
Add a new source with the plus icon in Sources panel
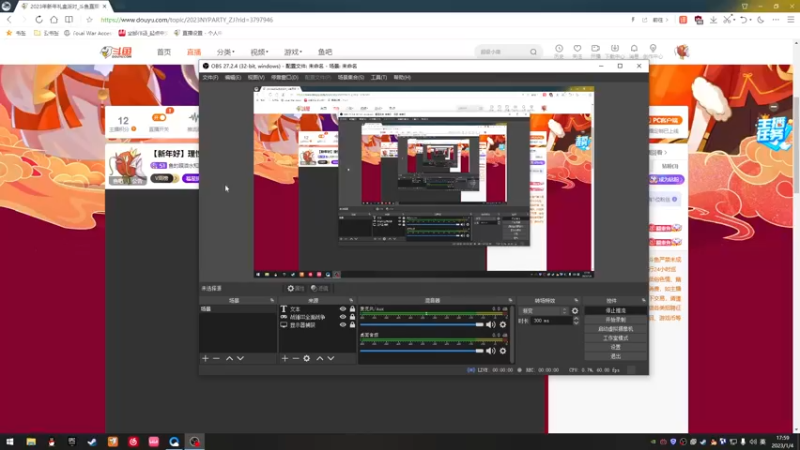pos(285,359)
